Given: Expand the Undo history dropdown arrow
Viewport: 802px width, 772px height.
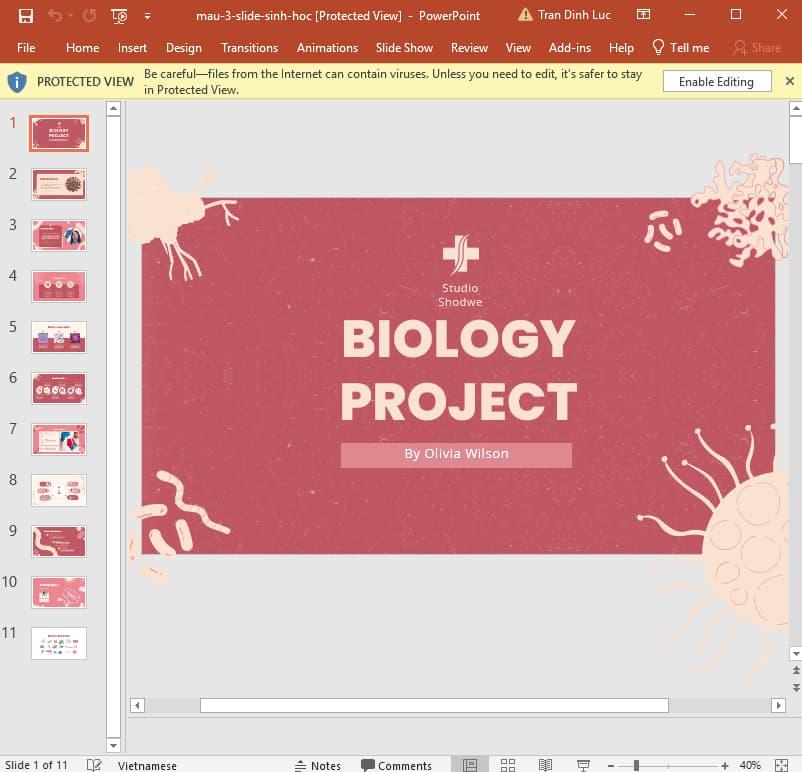Looking at the screenshot, I should 69,15.
